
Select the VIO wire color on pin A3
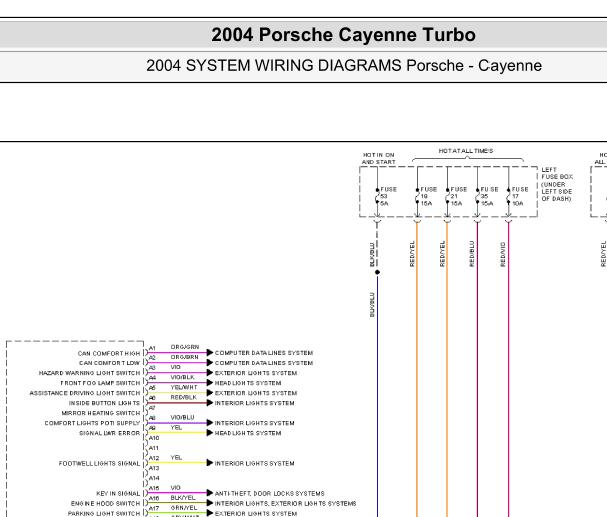175,367
